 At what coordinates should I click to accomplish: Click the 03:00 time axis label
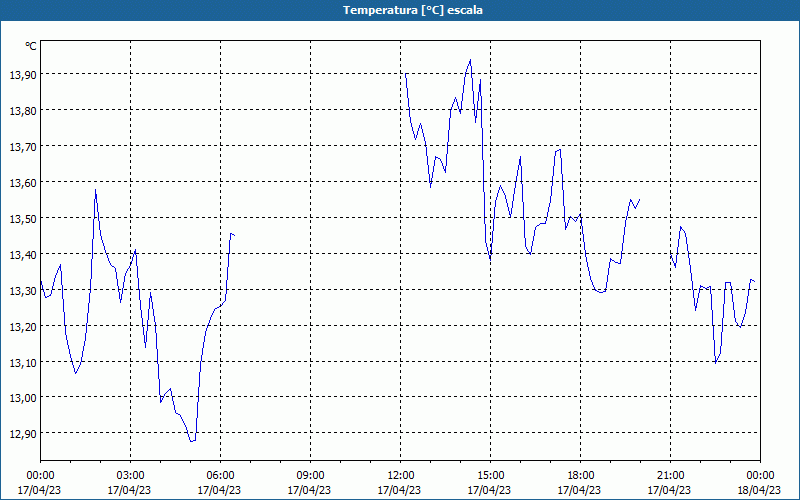coord(131,476)
